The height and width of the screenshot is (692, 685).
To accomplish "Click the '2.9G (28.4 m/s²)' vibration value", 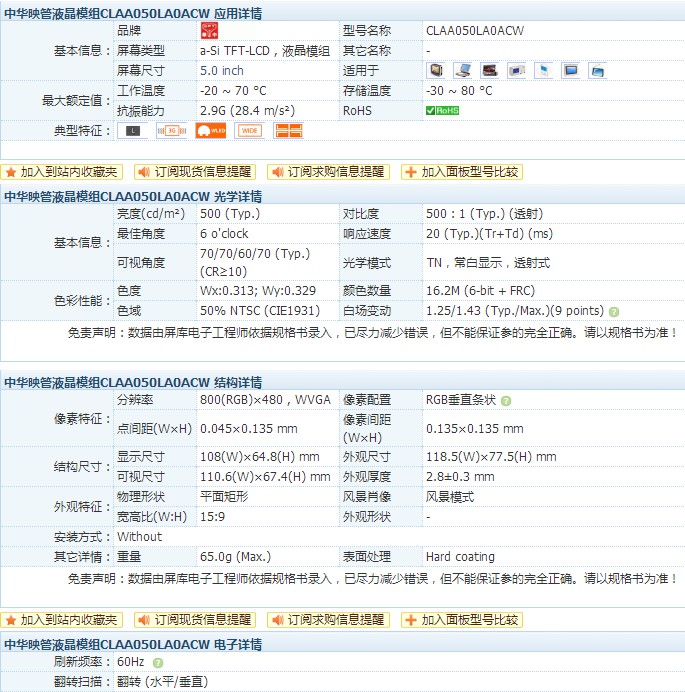I will click(247, 111).
